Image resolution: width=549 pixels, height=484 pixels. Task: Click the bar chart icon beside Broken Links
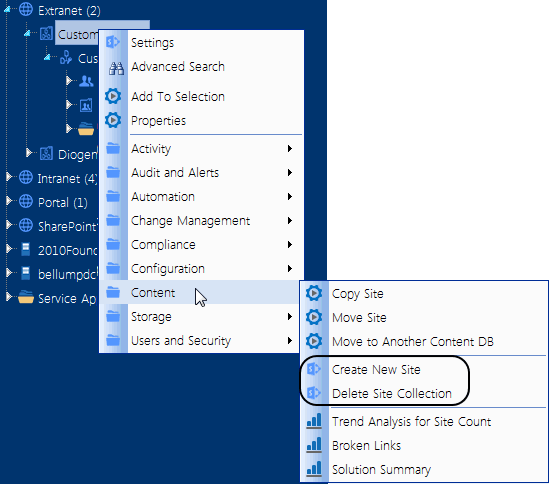pos(314,445)
